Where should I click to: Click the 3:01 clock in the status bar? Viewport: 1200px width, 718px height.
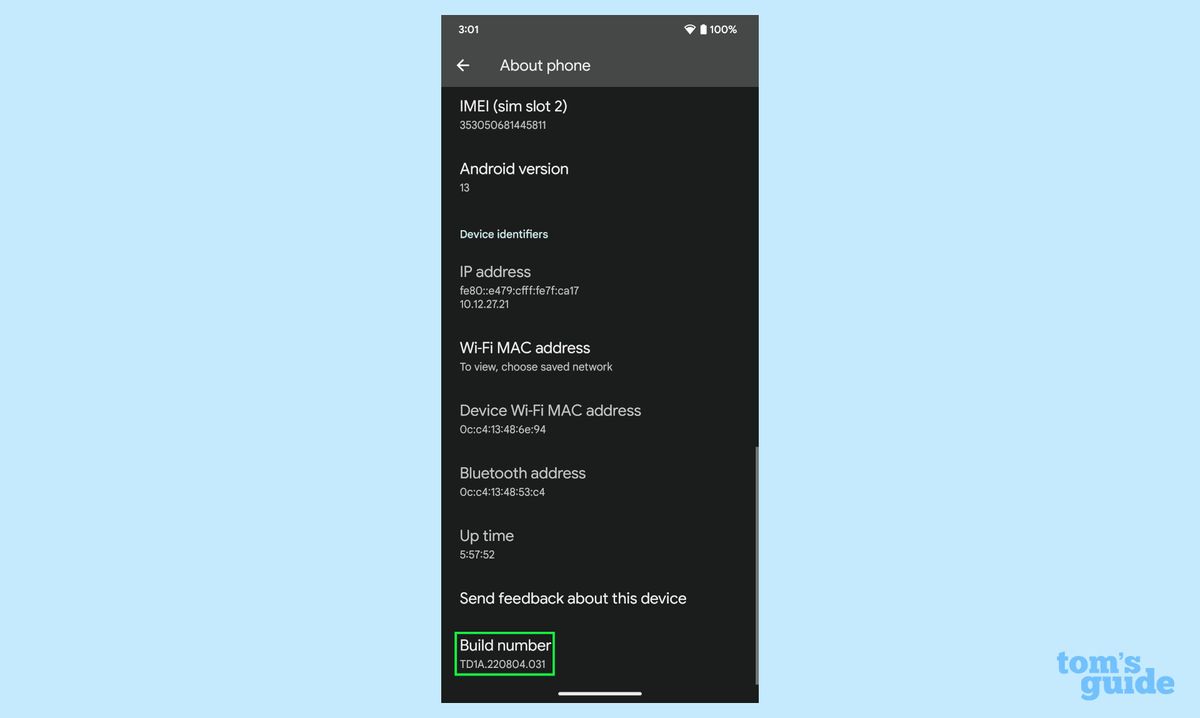tap(468, 29)
